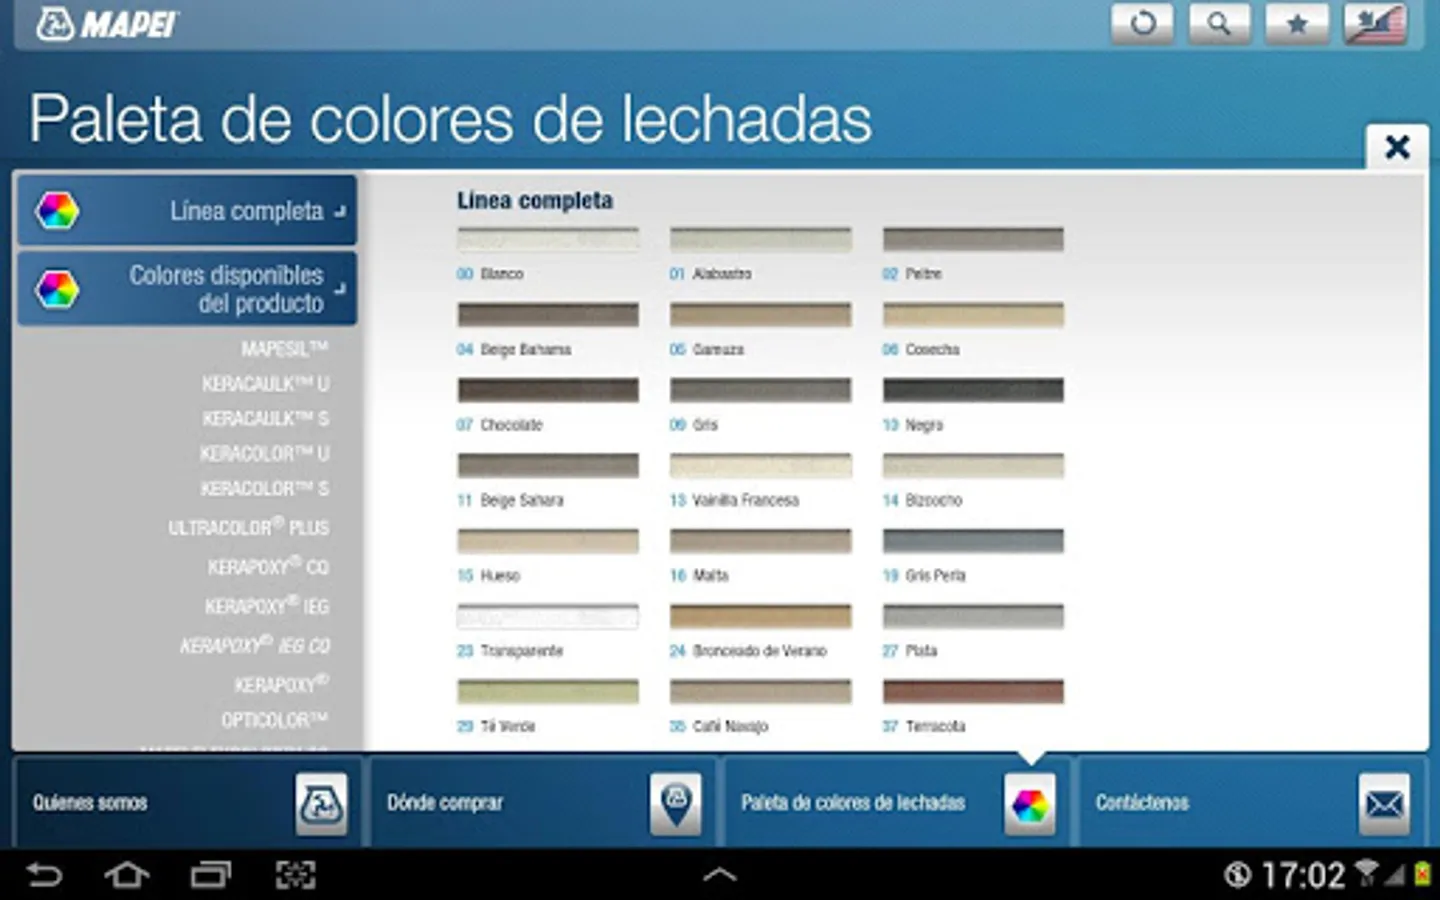Pick the 10 Negro swatch
Image resolution: width=1440 pixels, height=900 pixels.
(973, 390)
